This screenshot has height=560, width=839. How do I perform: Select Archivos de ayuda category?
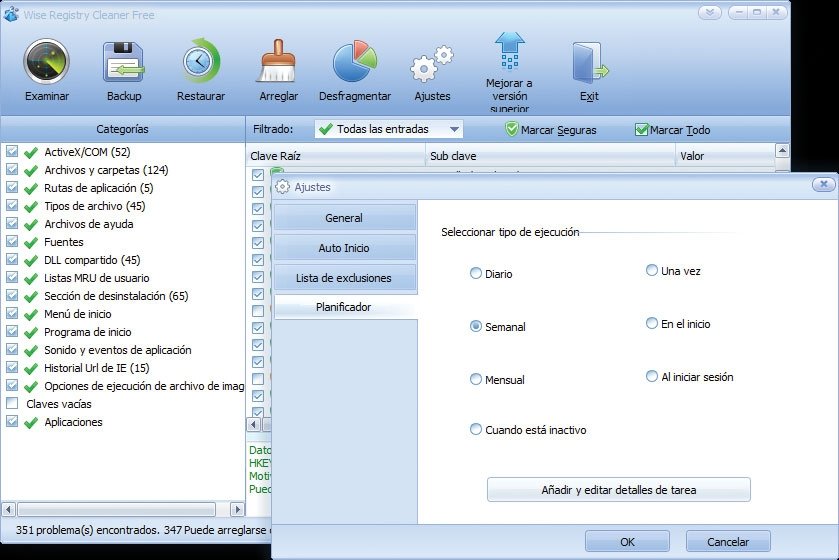coord(89,224)
